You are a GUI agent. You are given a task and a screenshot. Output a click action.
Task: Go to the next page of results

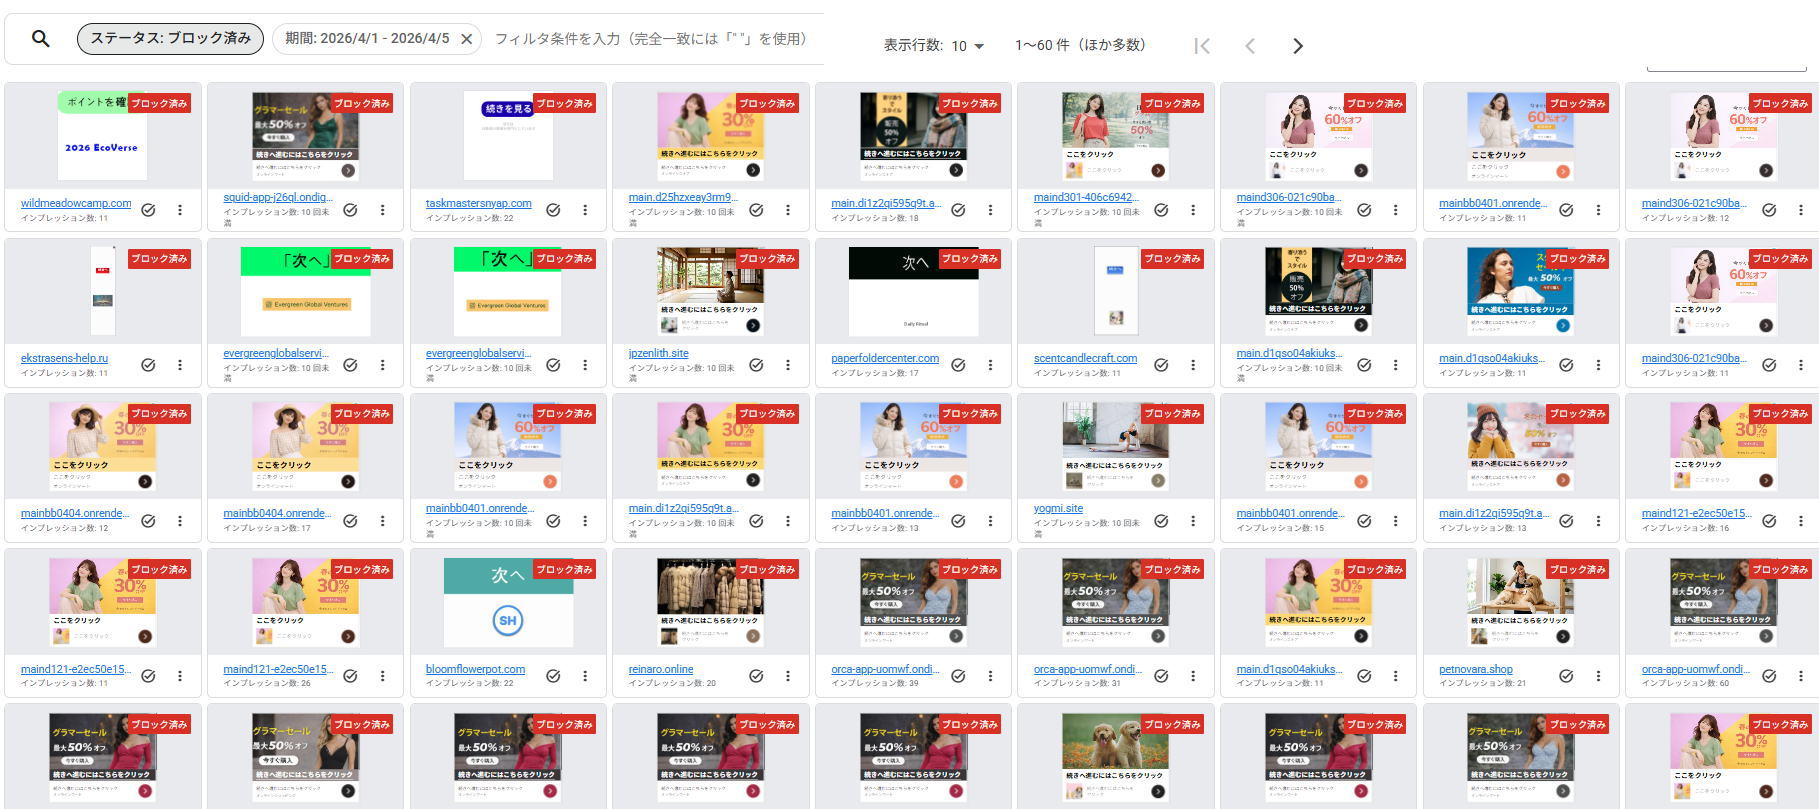click(1297, 46)
